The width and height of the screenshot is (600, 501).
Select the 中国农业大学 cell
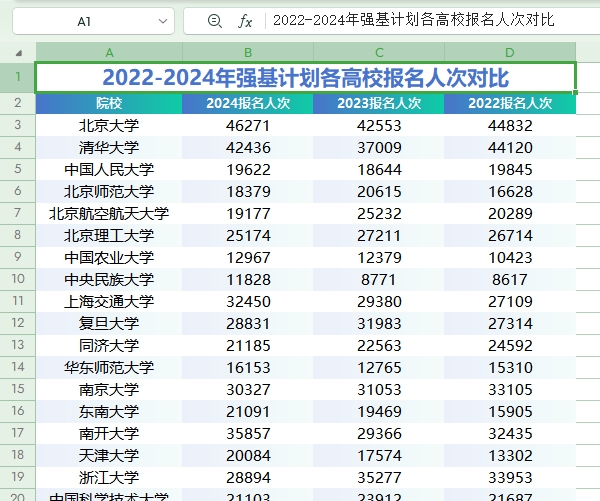click(109, 258)
